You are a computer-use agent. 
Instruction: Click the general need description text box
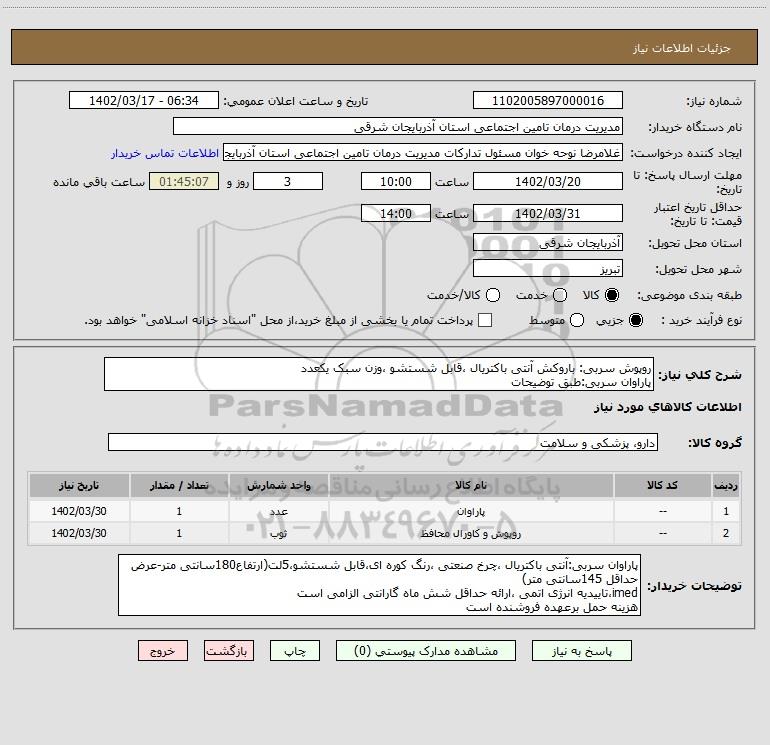tap(379, 375)
